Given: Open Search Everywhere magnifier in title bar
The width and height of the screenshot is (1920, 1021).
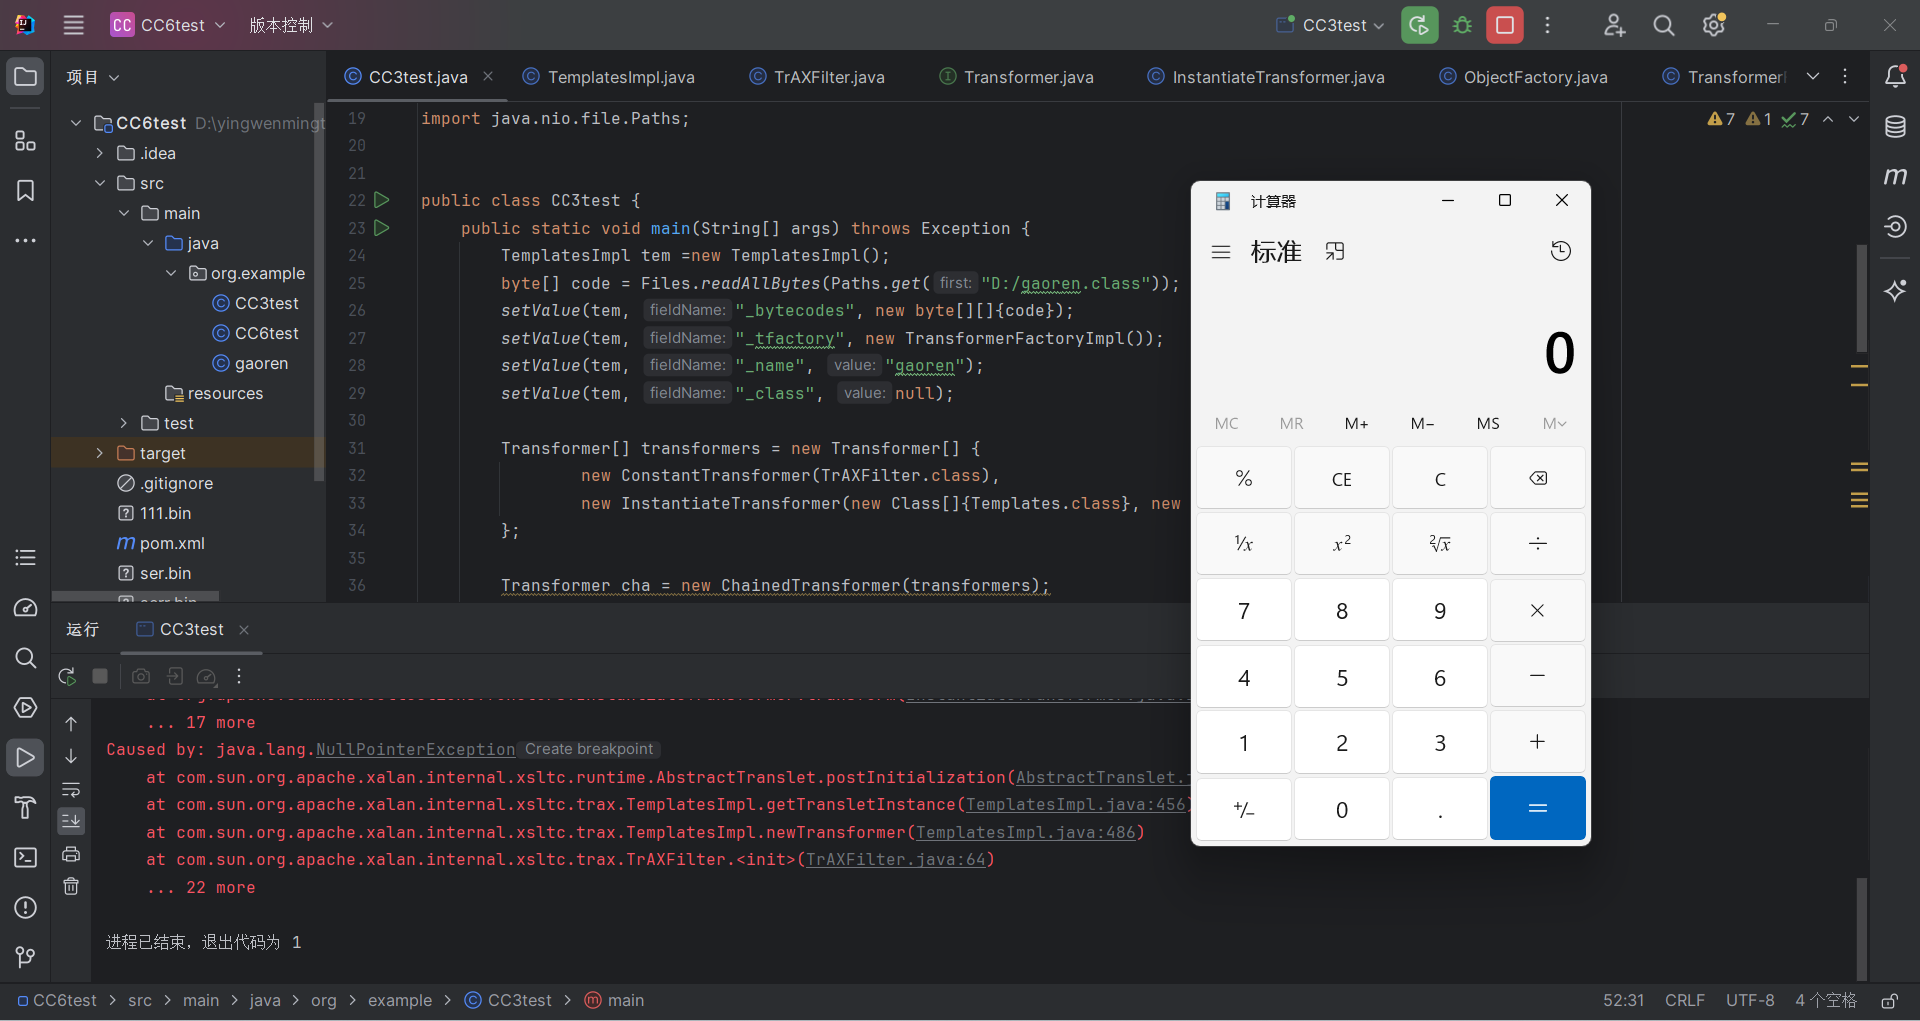Looking at the screenshot, I should [1664, 25].
